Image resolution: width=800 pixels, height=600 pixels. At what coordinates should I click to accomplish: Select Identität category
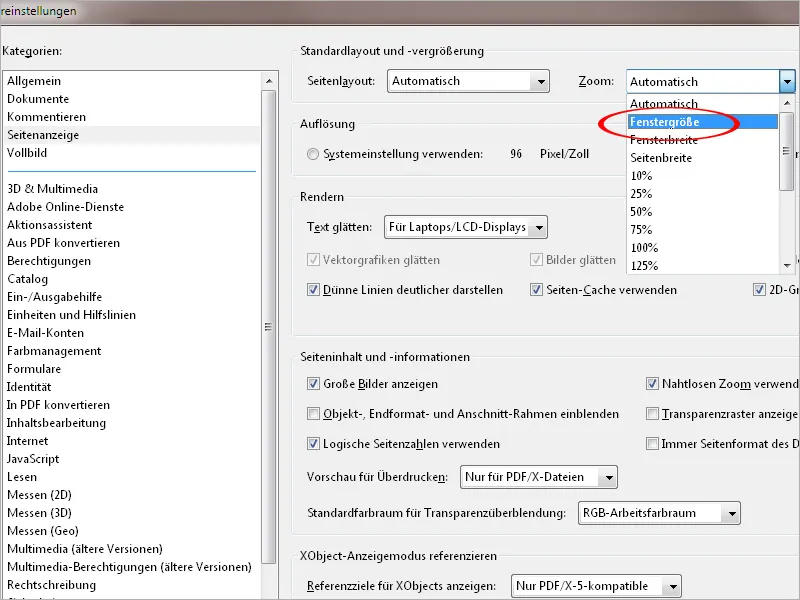(x=29, y=387)
